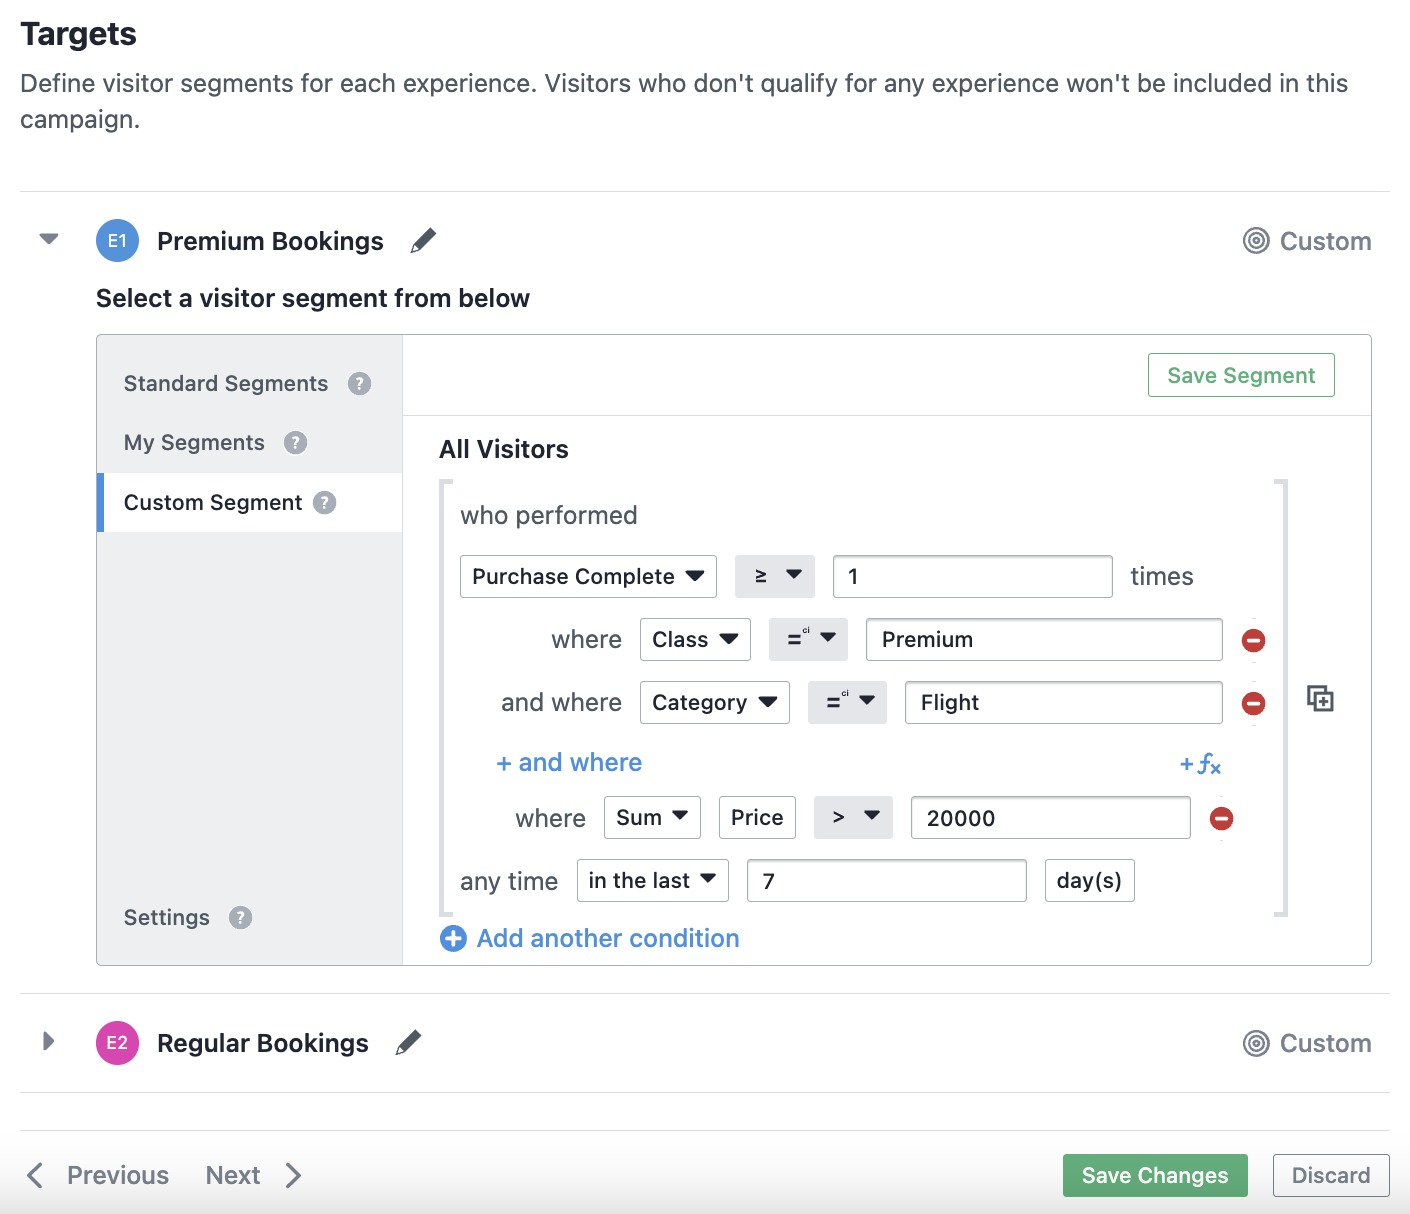
Task: Open the Sum aggregation dropdown
Action: [x=652, y=817]
